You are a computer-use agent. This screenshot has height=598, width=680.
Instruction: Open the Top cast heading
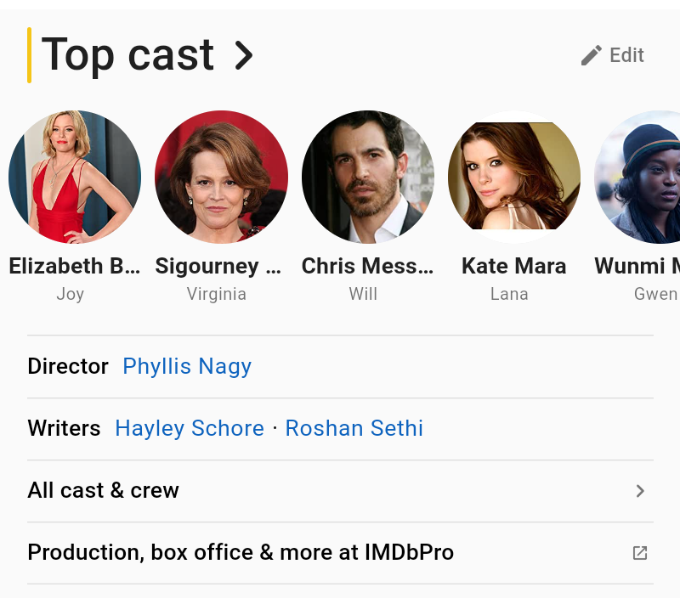click(x=128, y=55)
